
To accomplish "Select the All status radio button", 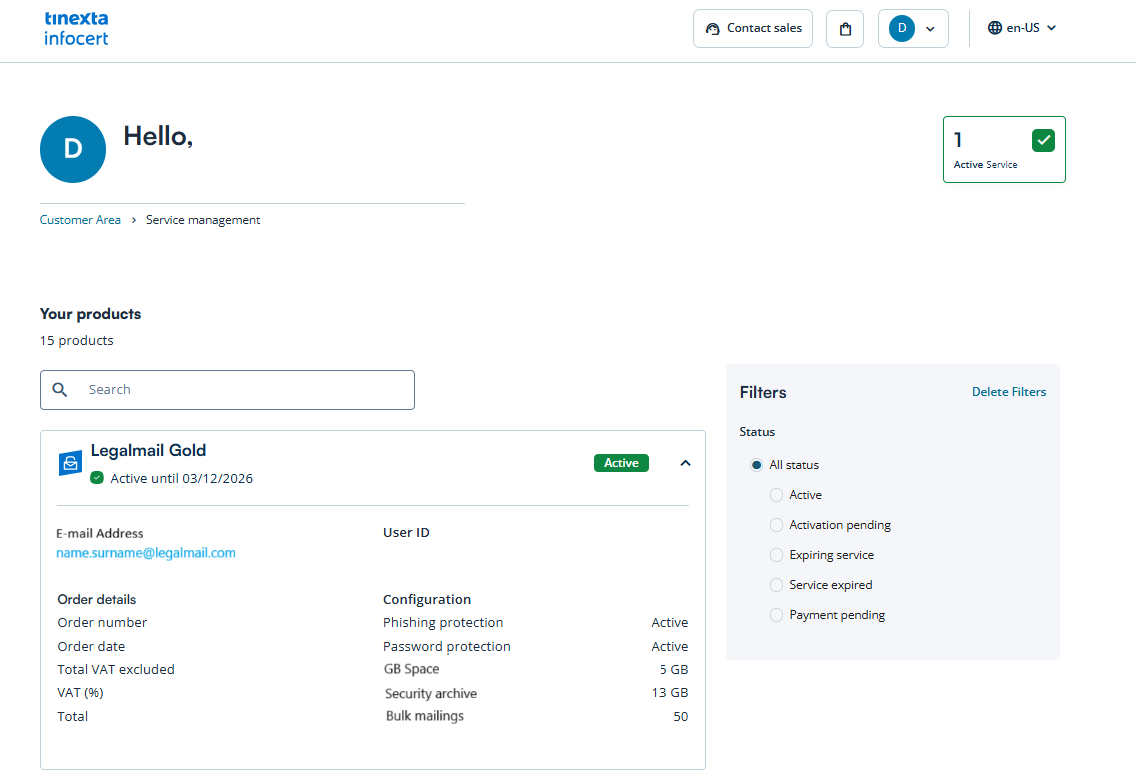I will [x=756, y=465].
